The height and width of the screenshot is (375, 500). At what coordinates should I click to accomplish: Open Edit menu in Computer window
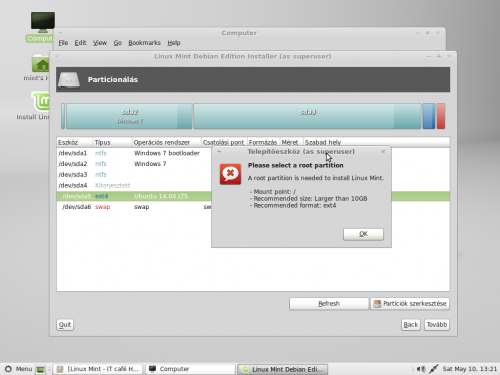[x=80, y=43]
